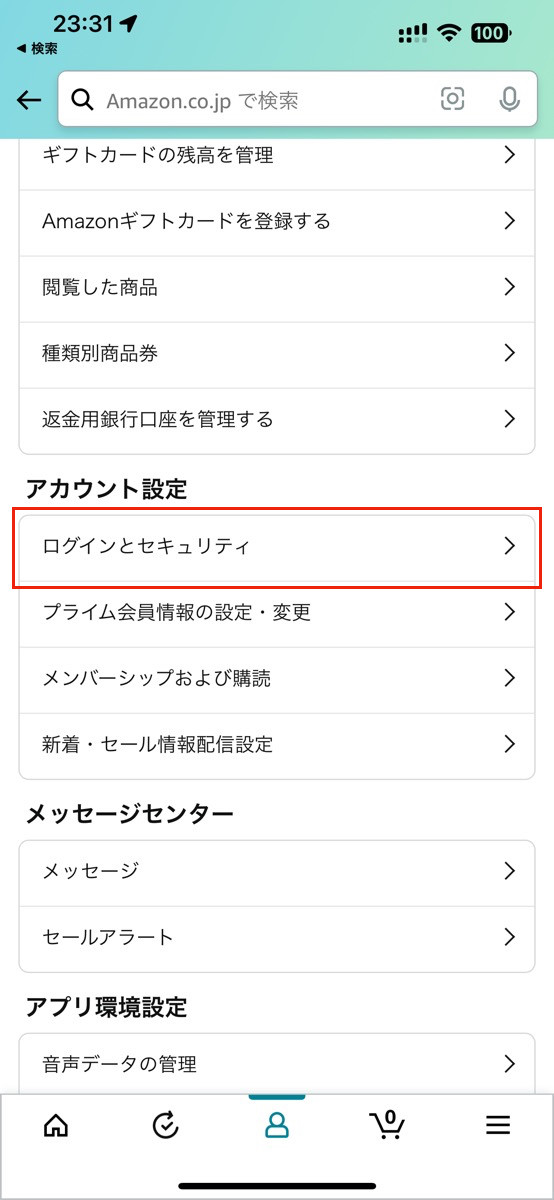Tap the chevron beside 新着・セール情報配信設定
The image size is (554, 1200).
[x=509, y=744]
